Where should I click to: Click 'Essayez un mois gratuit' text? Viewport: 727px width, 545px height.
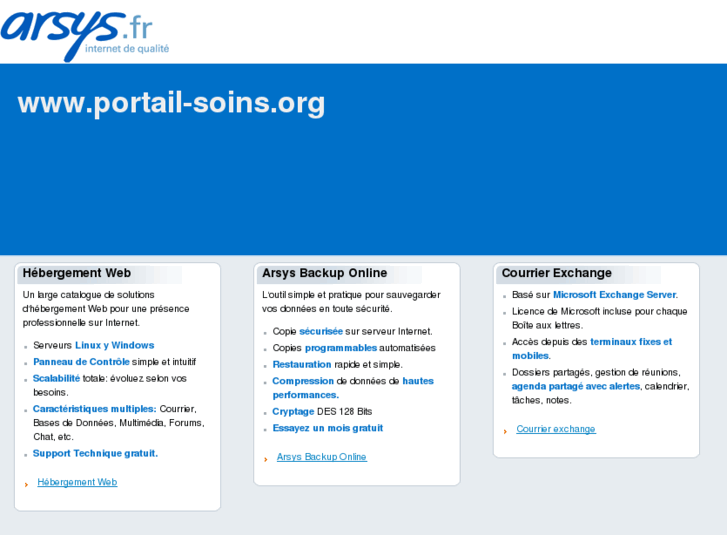click(328, 428)
